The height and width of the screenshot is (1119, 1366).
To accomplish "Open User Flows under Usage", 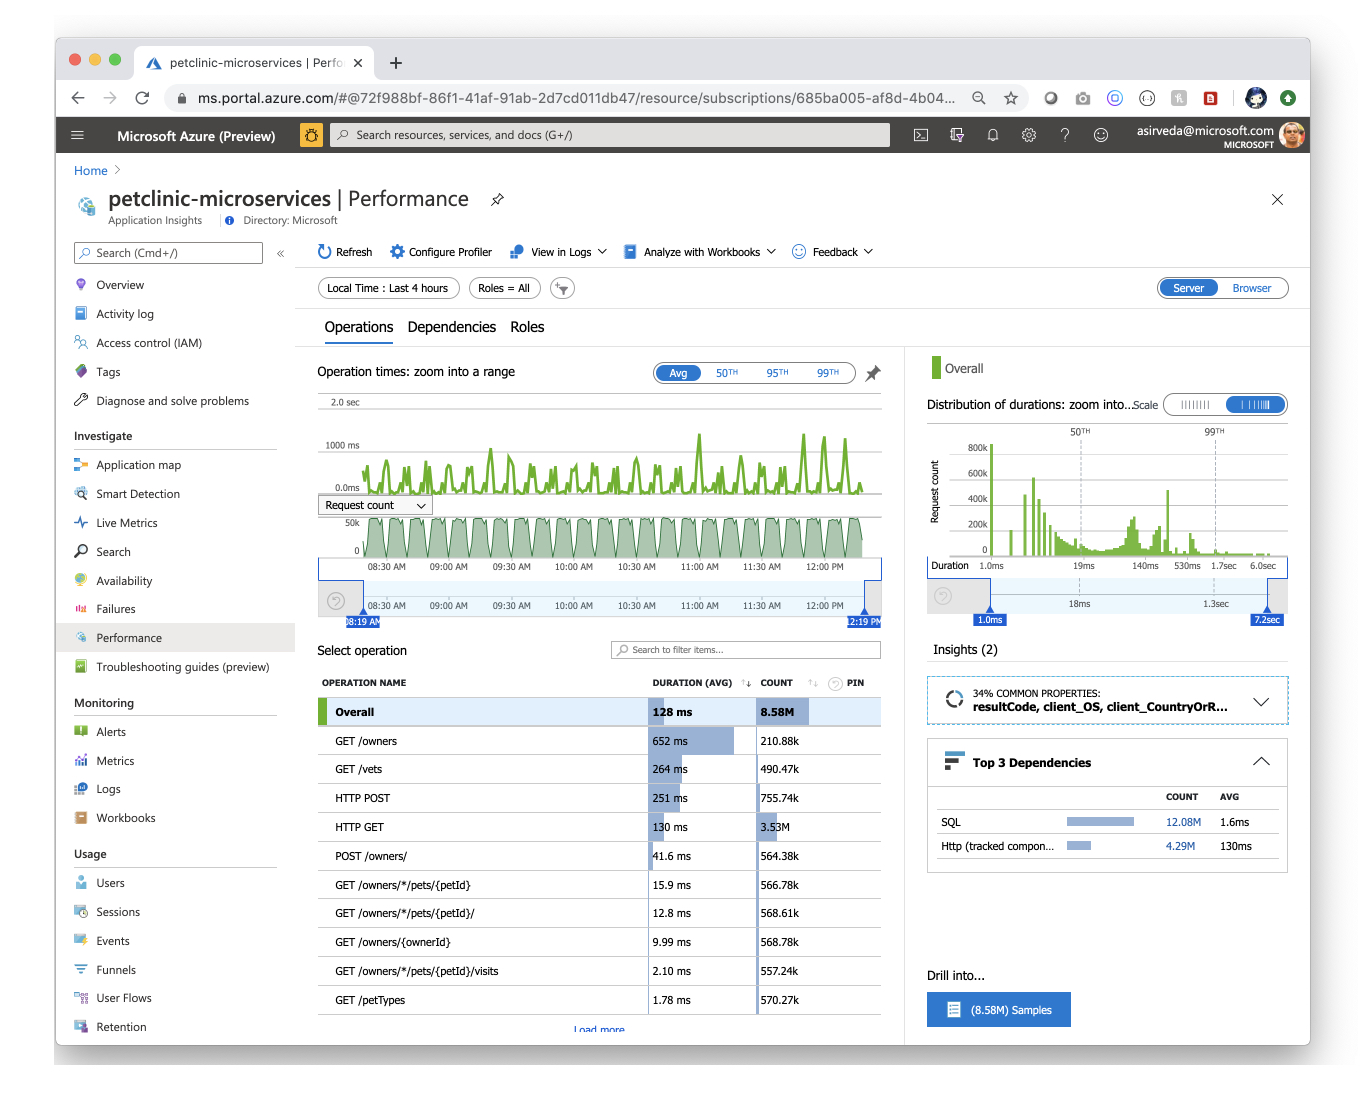I will coord(123,998).
